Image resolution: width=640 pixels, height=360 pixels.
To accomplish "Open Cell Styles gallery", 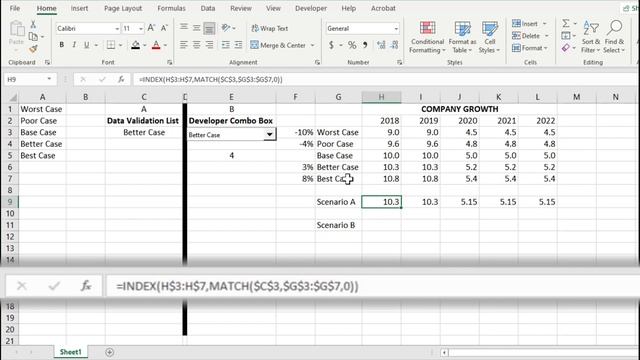I will 489,37.
